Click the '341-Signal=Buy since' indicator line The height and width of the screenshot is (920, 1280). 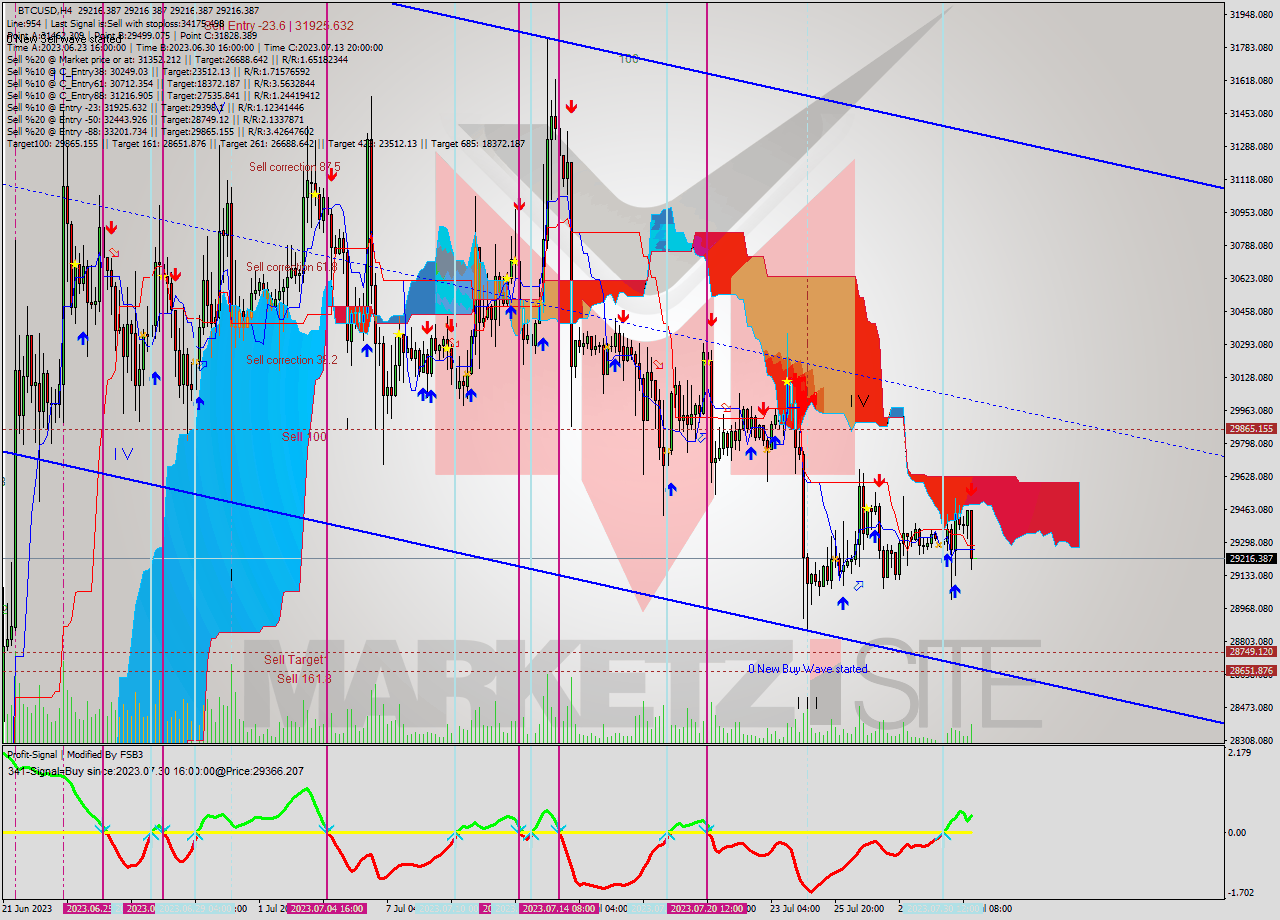(x=155, y=771)
